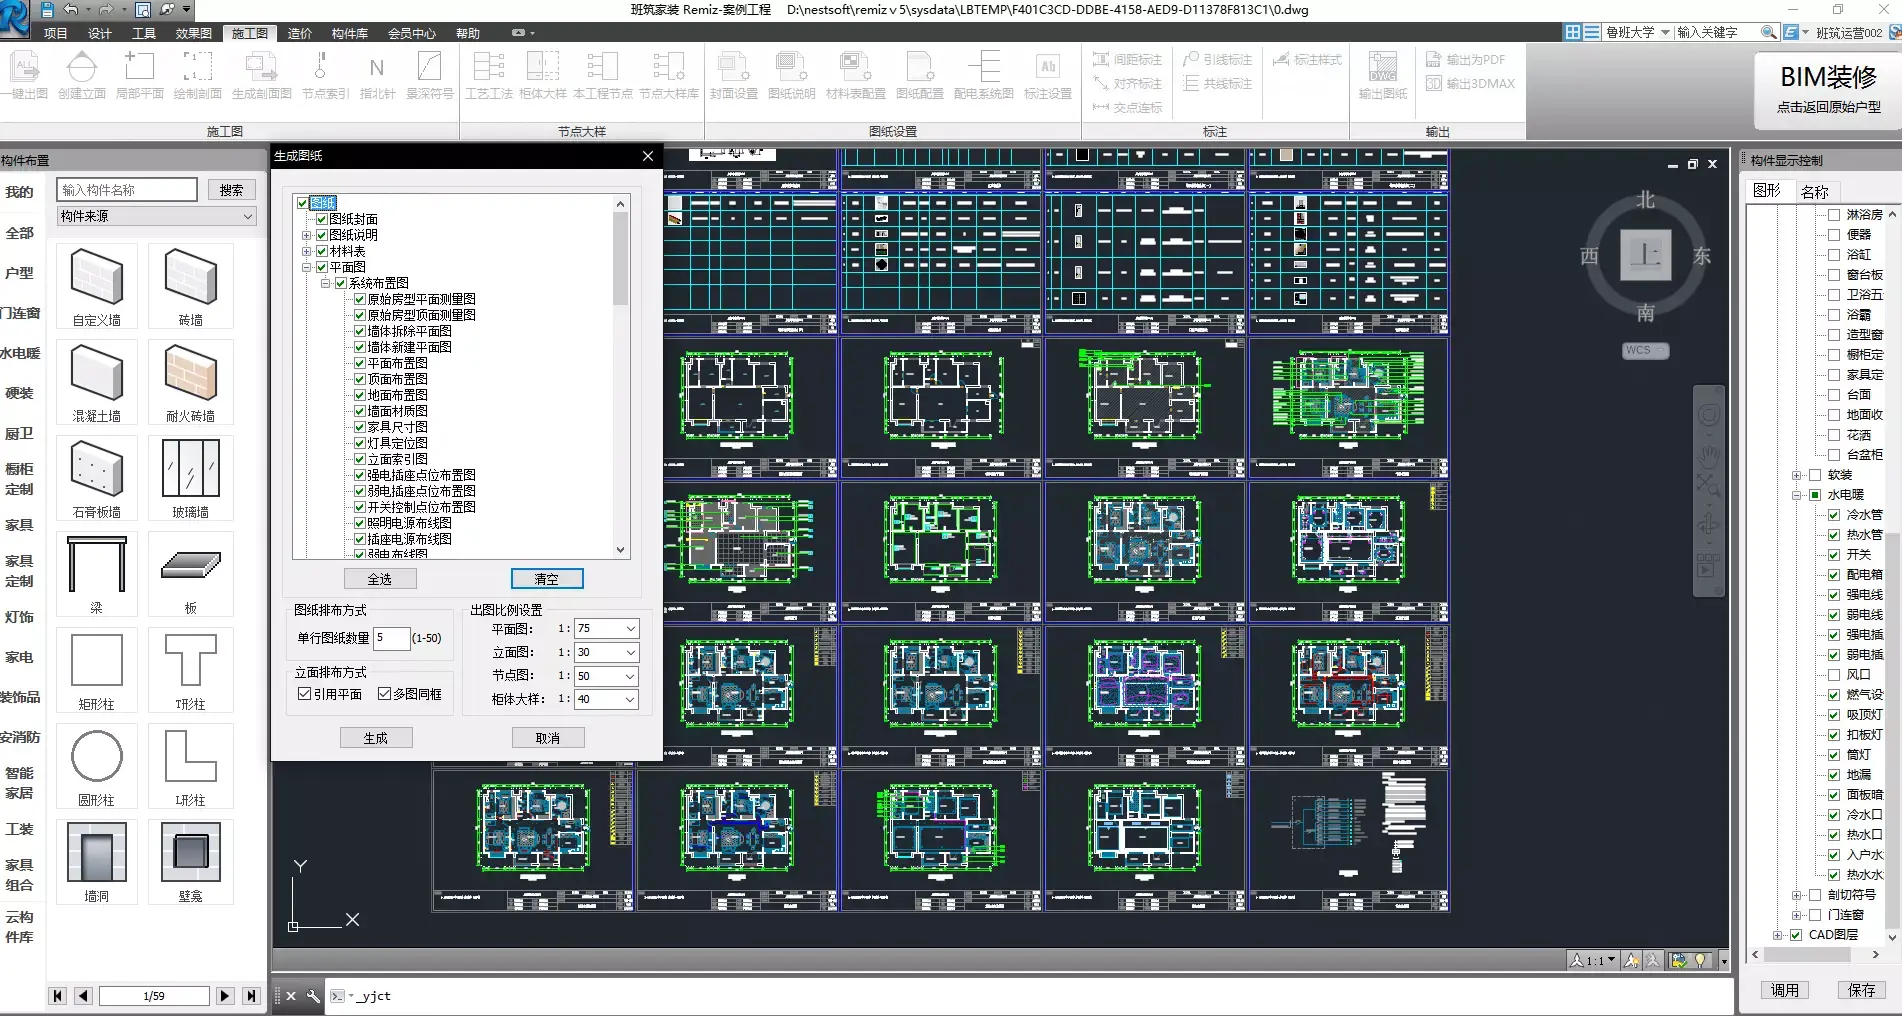Click the 生成 button in dialog
Viewport: 1902px width, 1016px height.
[x=375, y=738]
